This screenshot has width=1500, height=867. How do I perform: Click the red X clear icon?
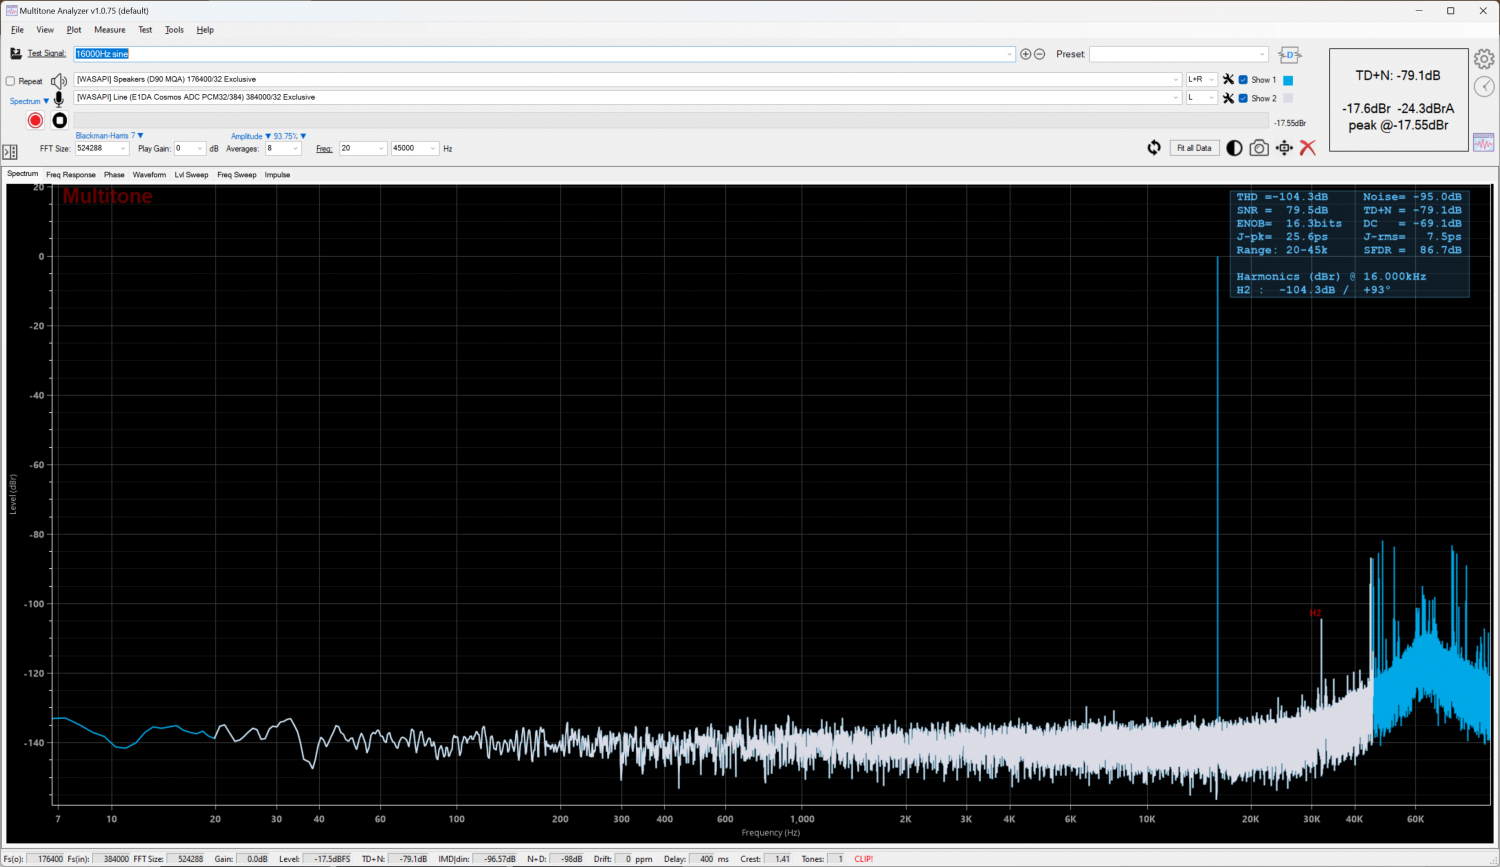[1307, 148]
